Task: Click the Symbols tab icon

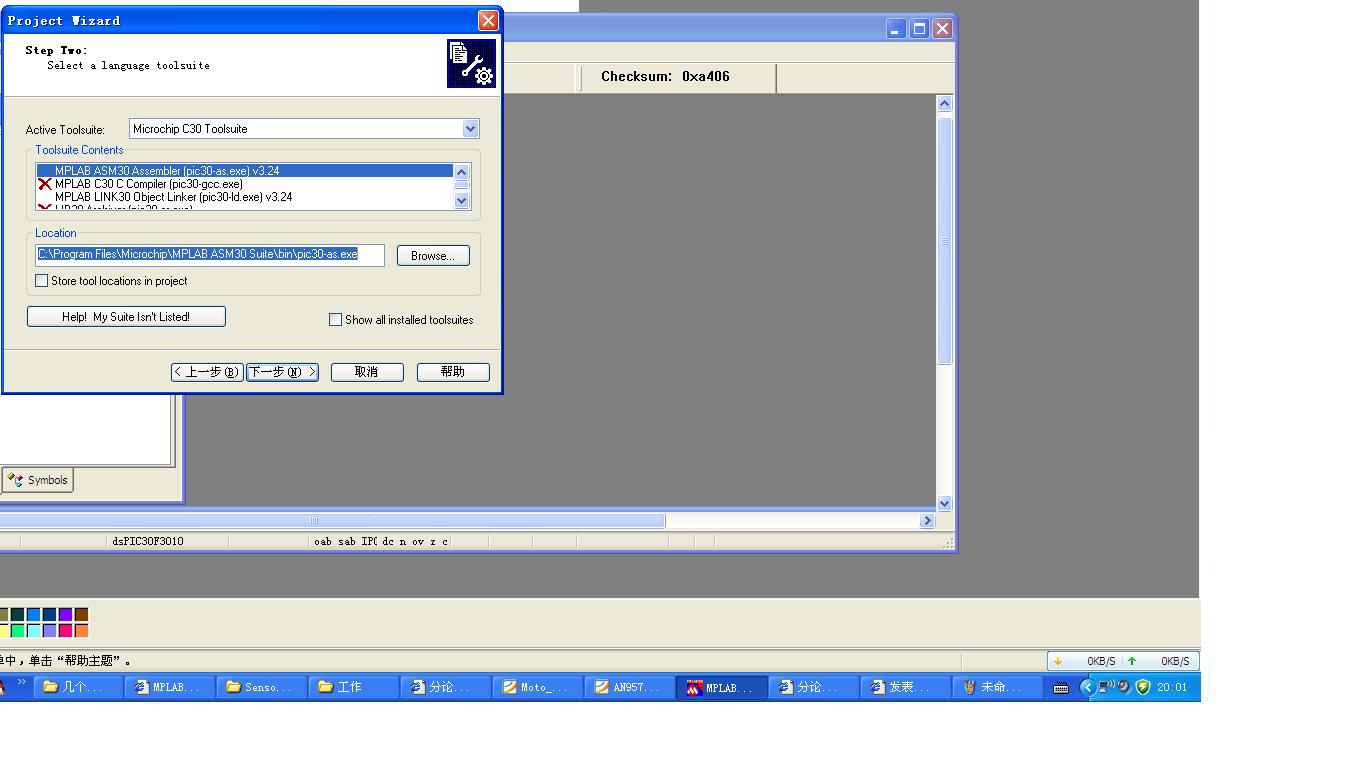Action: click(x=15, y=480)
